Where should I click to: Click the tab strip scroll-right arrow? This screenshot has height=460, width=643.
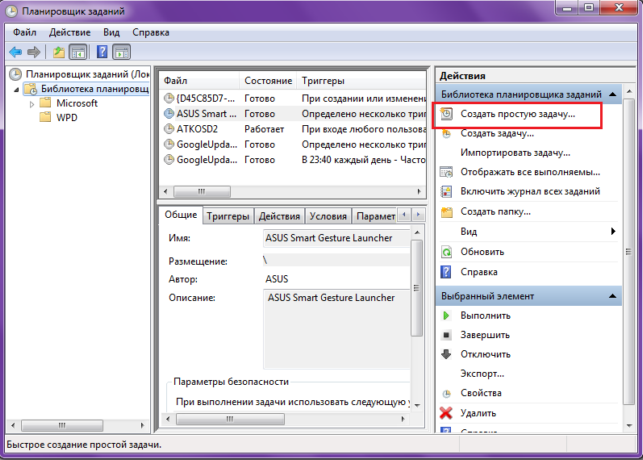[418, 214]
